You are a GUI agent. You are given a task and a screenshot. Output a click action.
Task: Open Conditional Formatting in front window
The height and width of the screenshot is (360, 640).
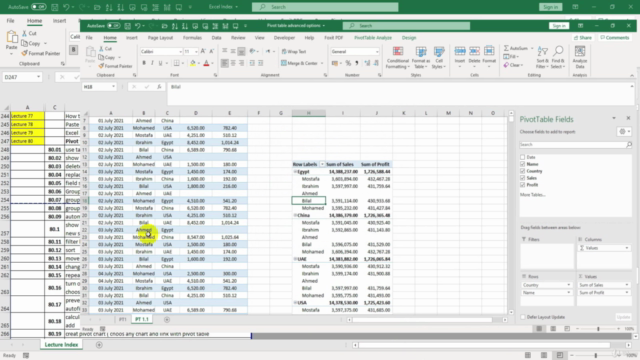pyautogui.click(x=398, y=58)
